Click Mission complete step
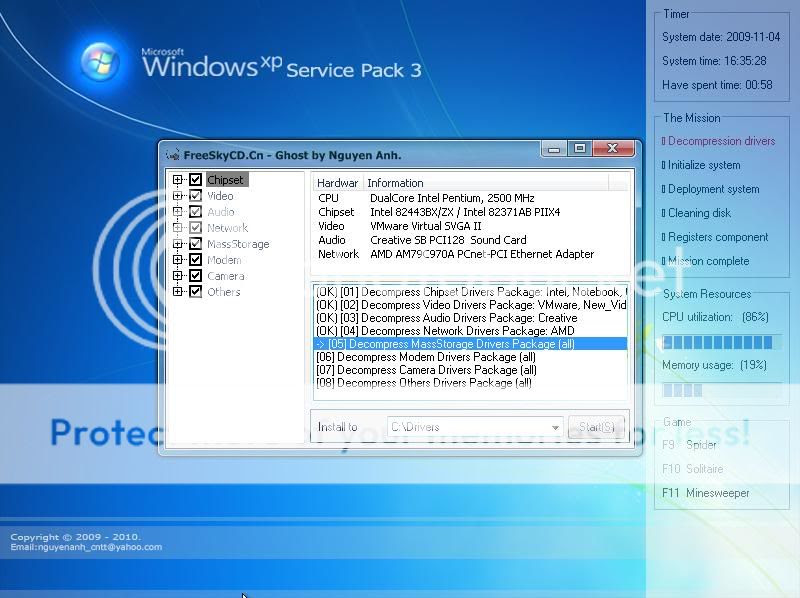Viewport: 800px width, 598px height. click(x=705, y=261)
